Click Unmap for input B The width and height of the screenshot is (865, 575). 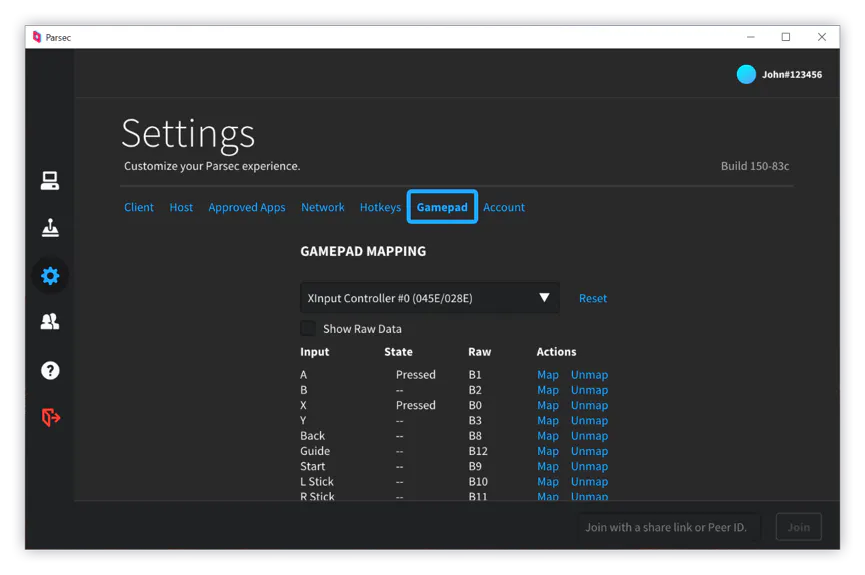[589, 390]
